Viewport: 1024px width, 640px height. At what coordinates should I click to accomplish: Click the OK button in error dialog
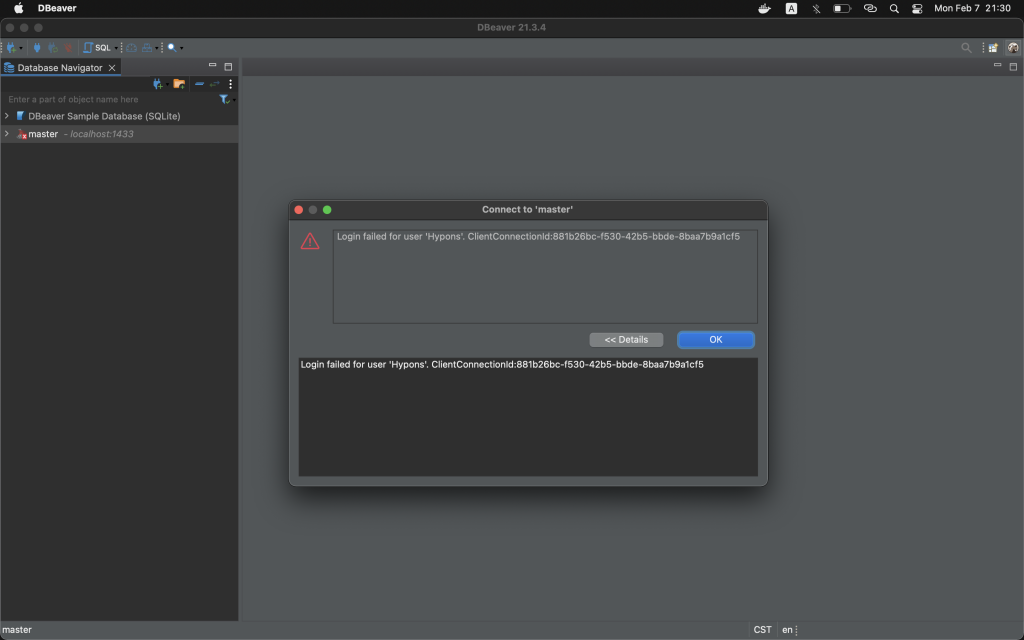[x=716, y=340]
